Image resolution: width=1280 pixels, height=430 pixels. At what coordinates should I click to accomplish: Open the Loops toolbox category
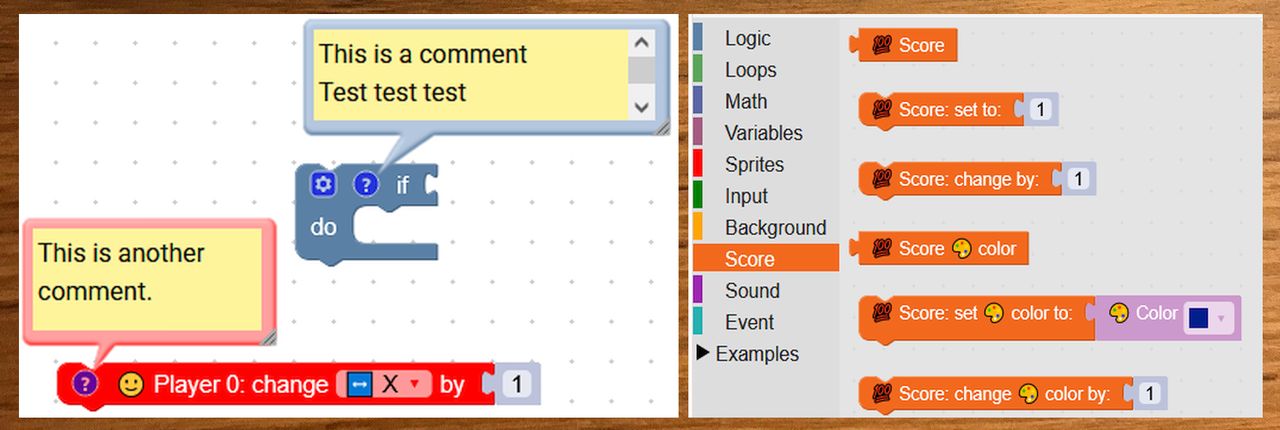tap(750, 70)
